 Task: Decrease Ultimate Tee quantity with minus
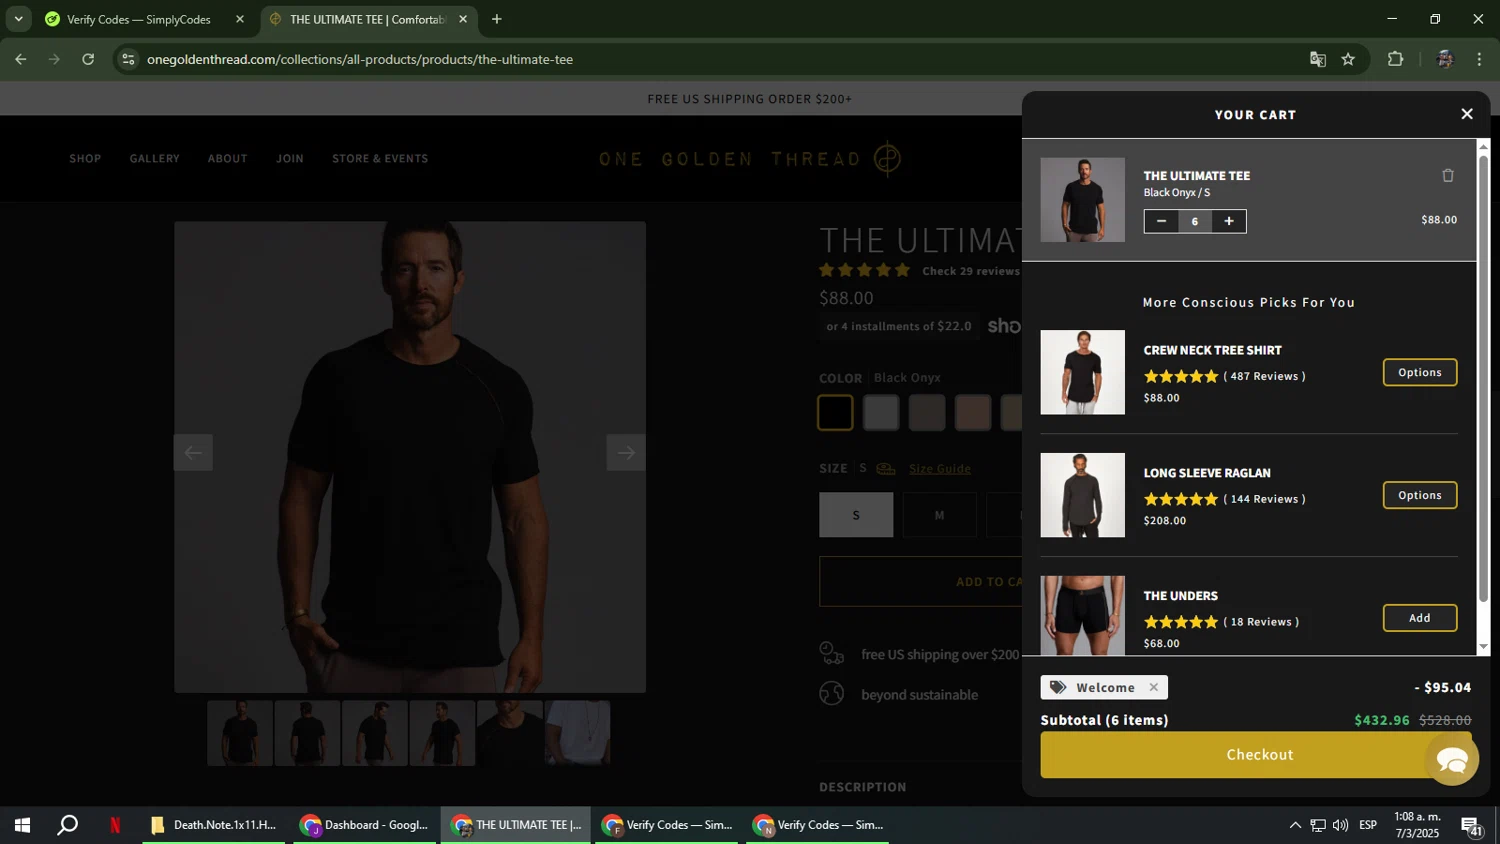point(1161,221)
